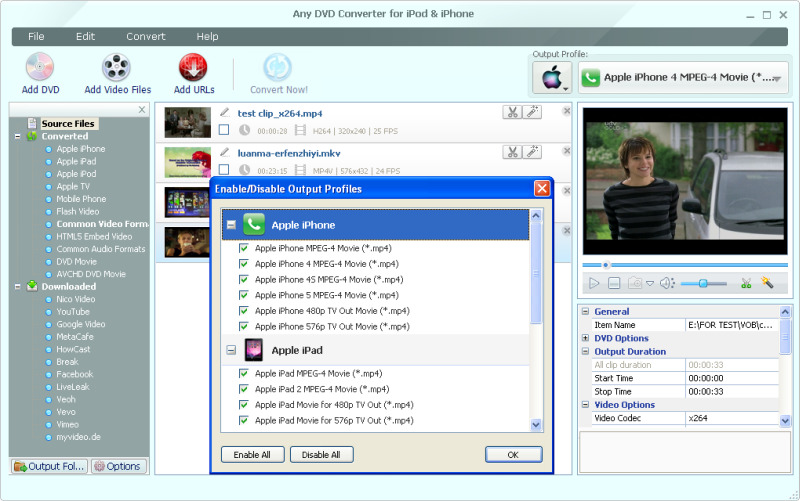Uncheck Apple iPhone 5 MPEG-4 Movie
800x501 pixels.
tap(243, 295)
